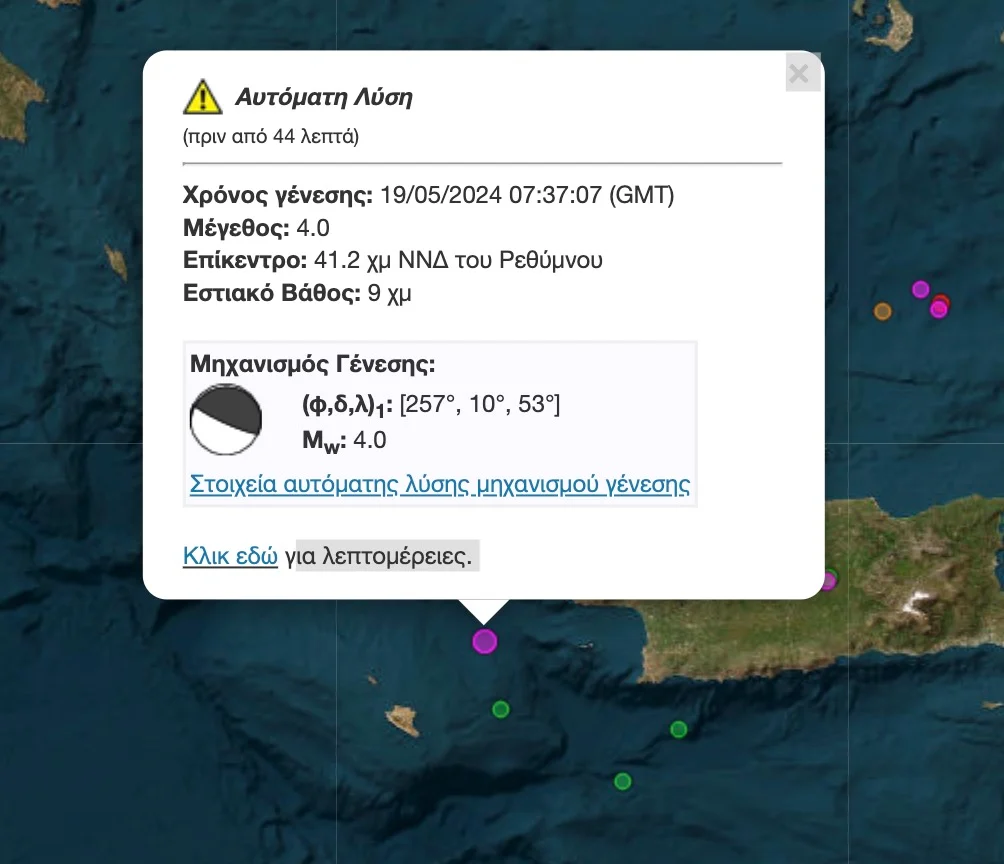This screenshot has width=1004, height=864.
Task: Select the red earthquake marker
Action: pos(943,300)
